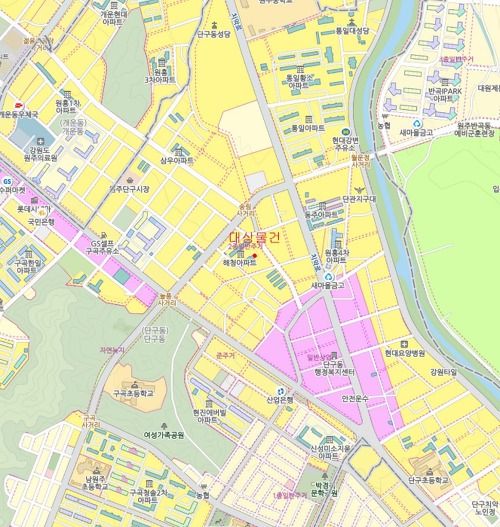Select the 새마을금고 icon near 원흥4차아파트
Screen dimensions: 500x527
click(x=328, y=277)
